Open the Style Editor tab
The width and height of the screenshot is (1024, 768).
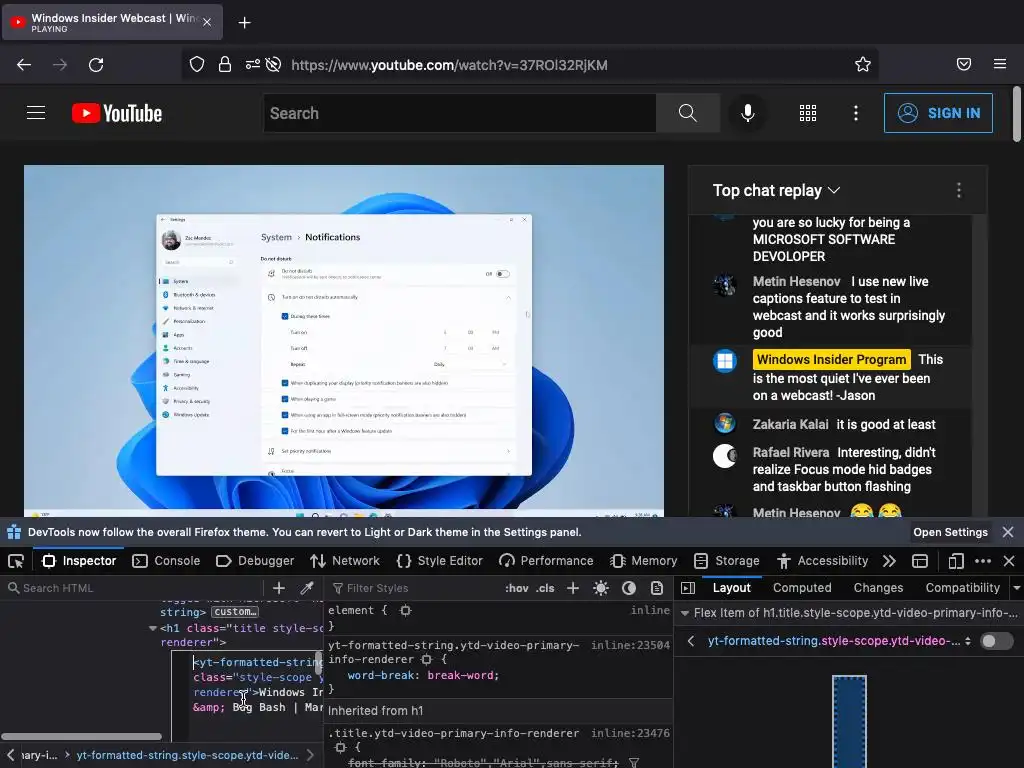pos(440,561)
